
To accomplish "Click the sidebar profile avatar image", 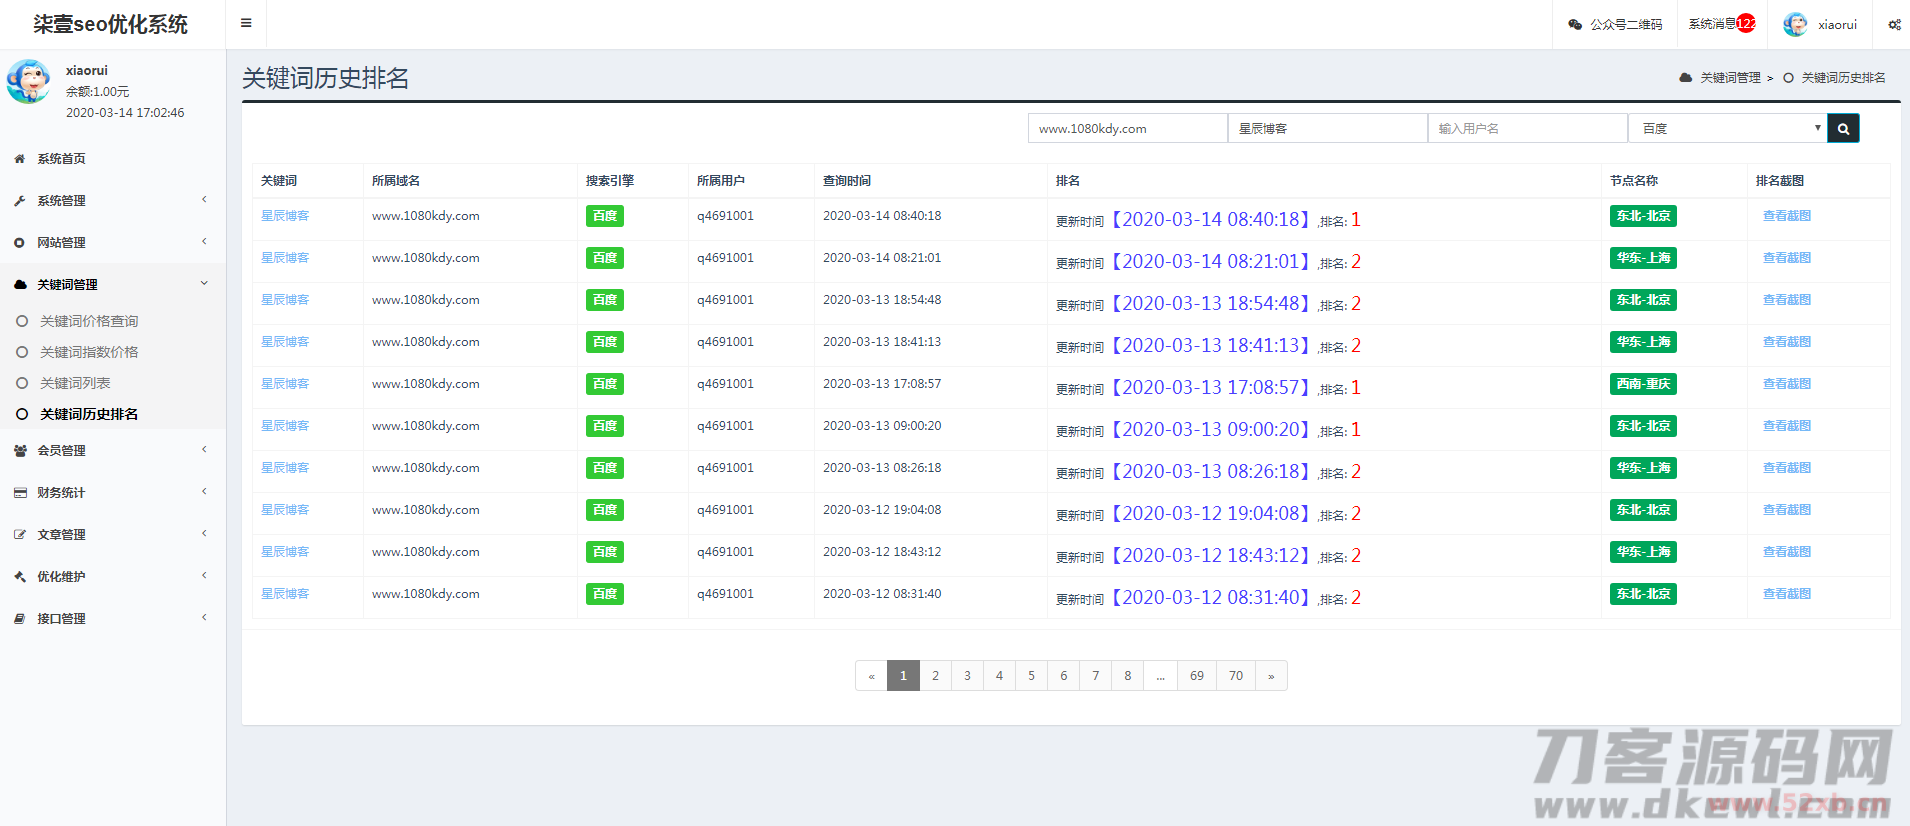I will 29,82.
